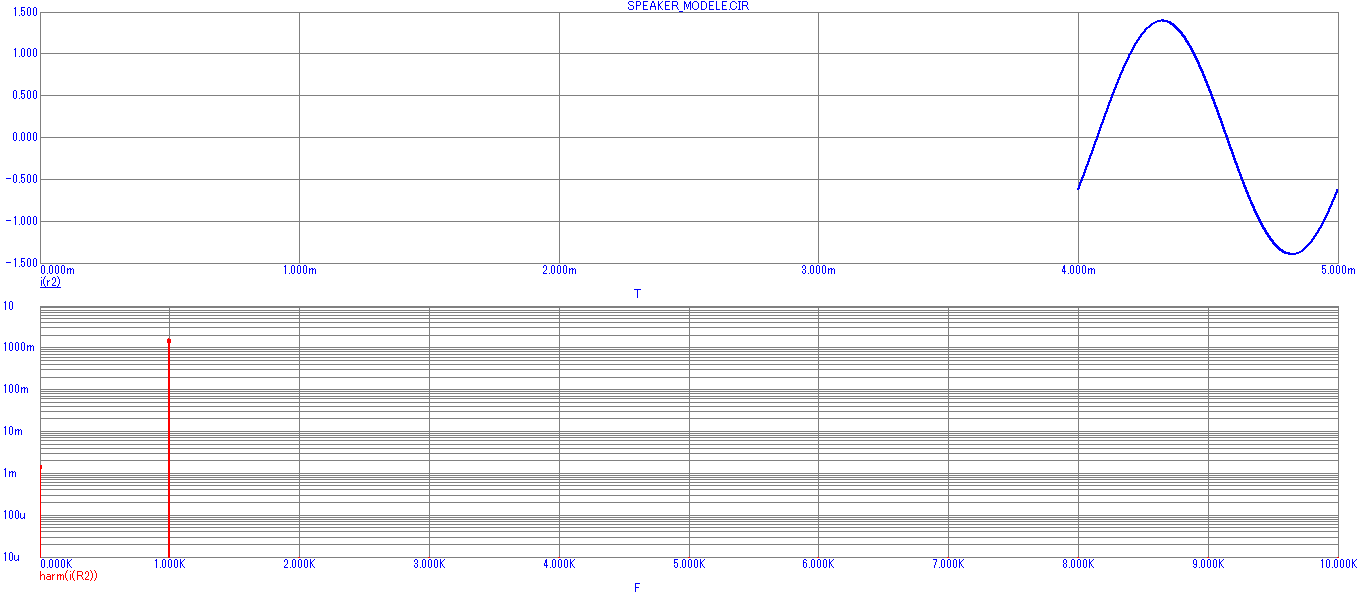This screenshot has width=1362, height=599.
Task: Click the -1.500 current axis value
Action: (24, 263)
